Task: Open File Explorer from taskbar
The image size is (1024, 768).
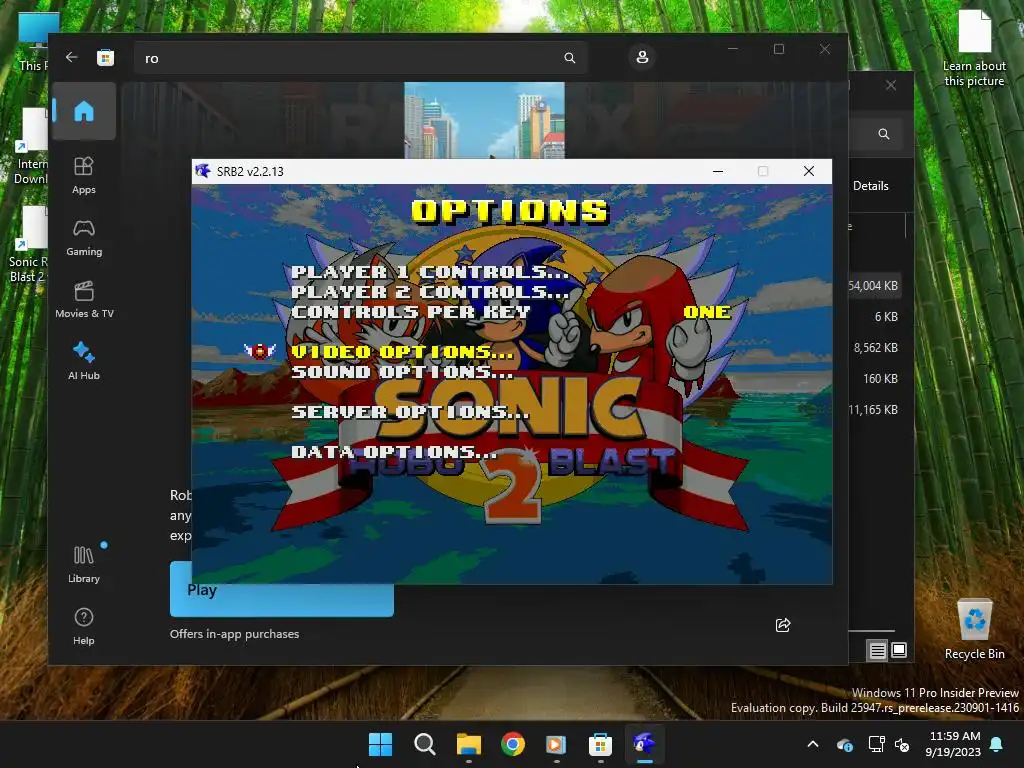Action: point(468,744)
